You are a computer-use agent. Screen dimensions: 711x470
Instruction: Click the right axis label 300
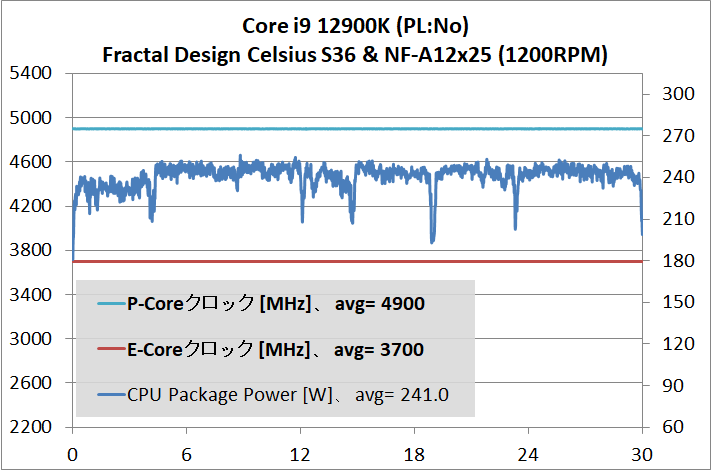678,94
